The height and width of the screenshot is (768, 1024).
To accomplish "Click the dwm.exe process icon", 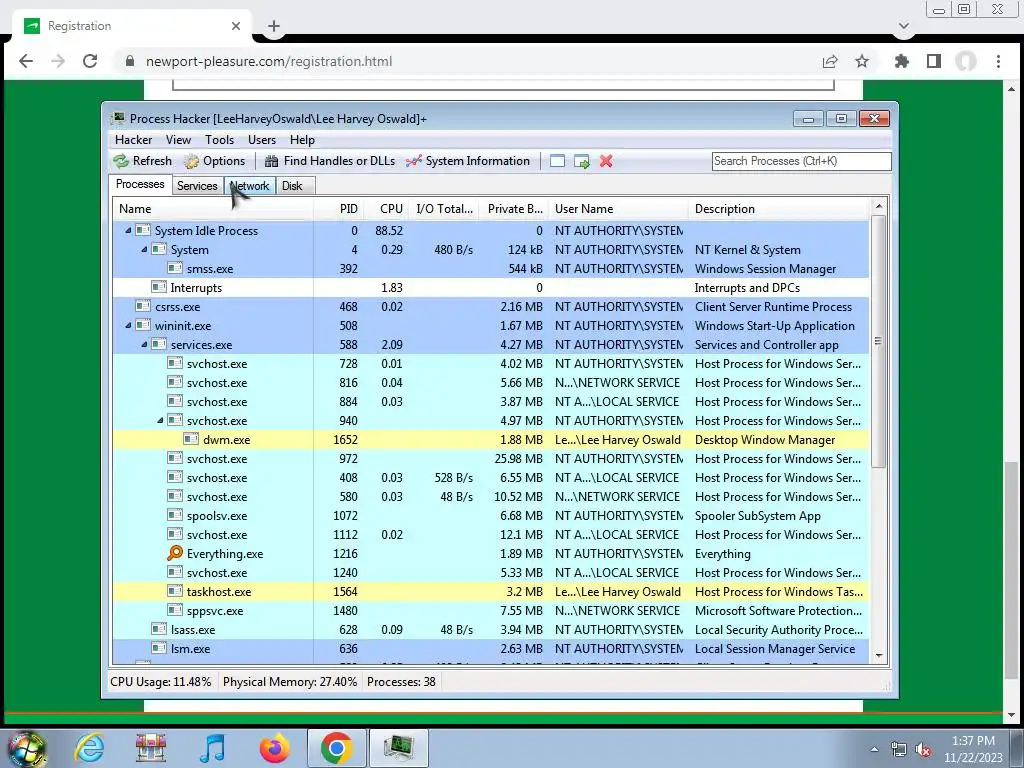I will point(191,440).
